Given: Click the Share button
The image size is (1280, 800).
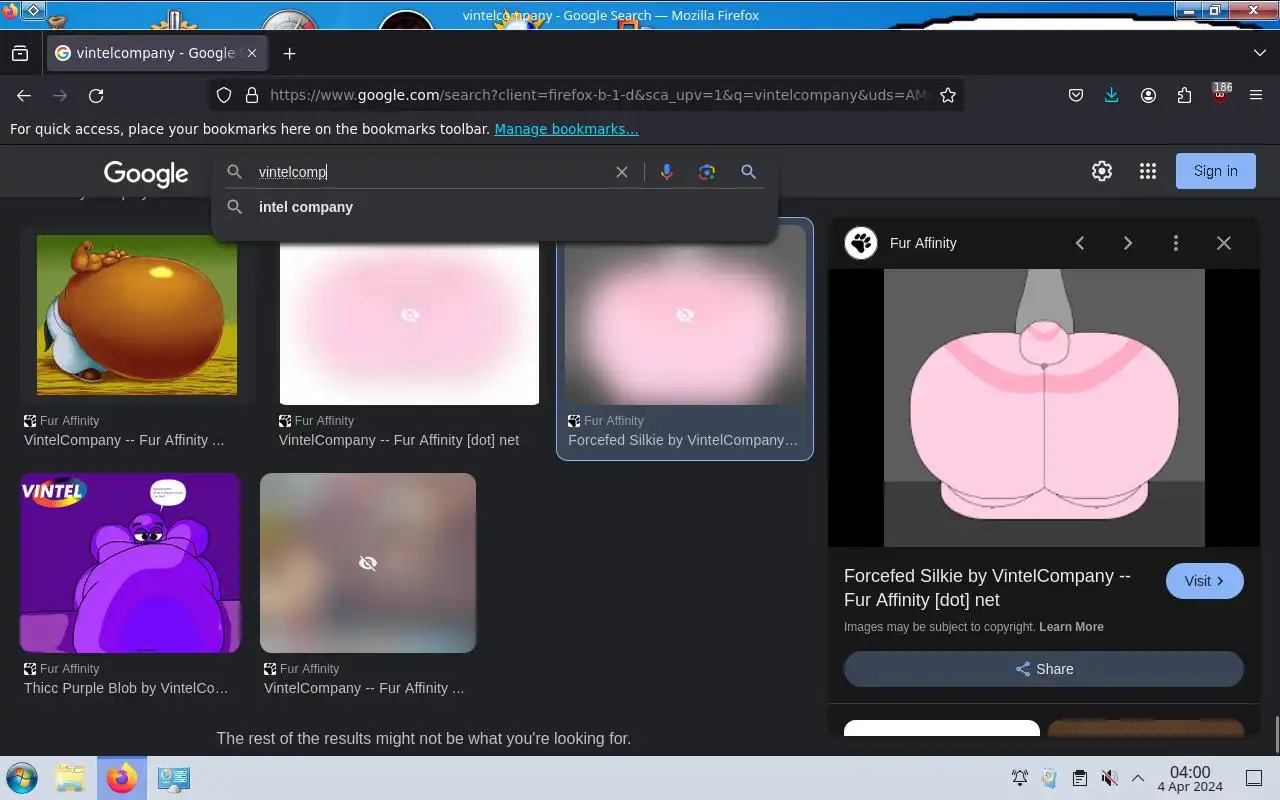Looking at the screenshot, I should click(1044, 669).
